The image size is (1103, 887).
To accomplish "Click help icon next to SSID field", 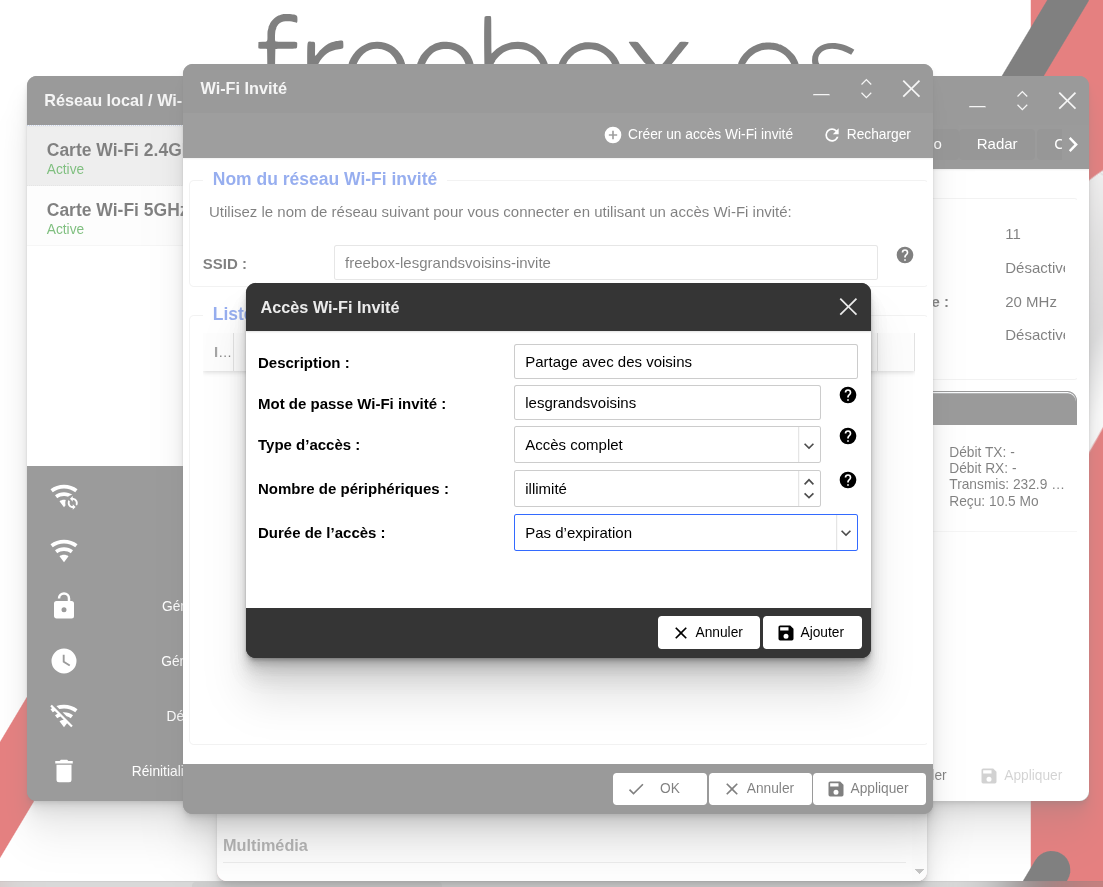I will [x=905, y=255].
